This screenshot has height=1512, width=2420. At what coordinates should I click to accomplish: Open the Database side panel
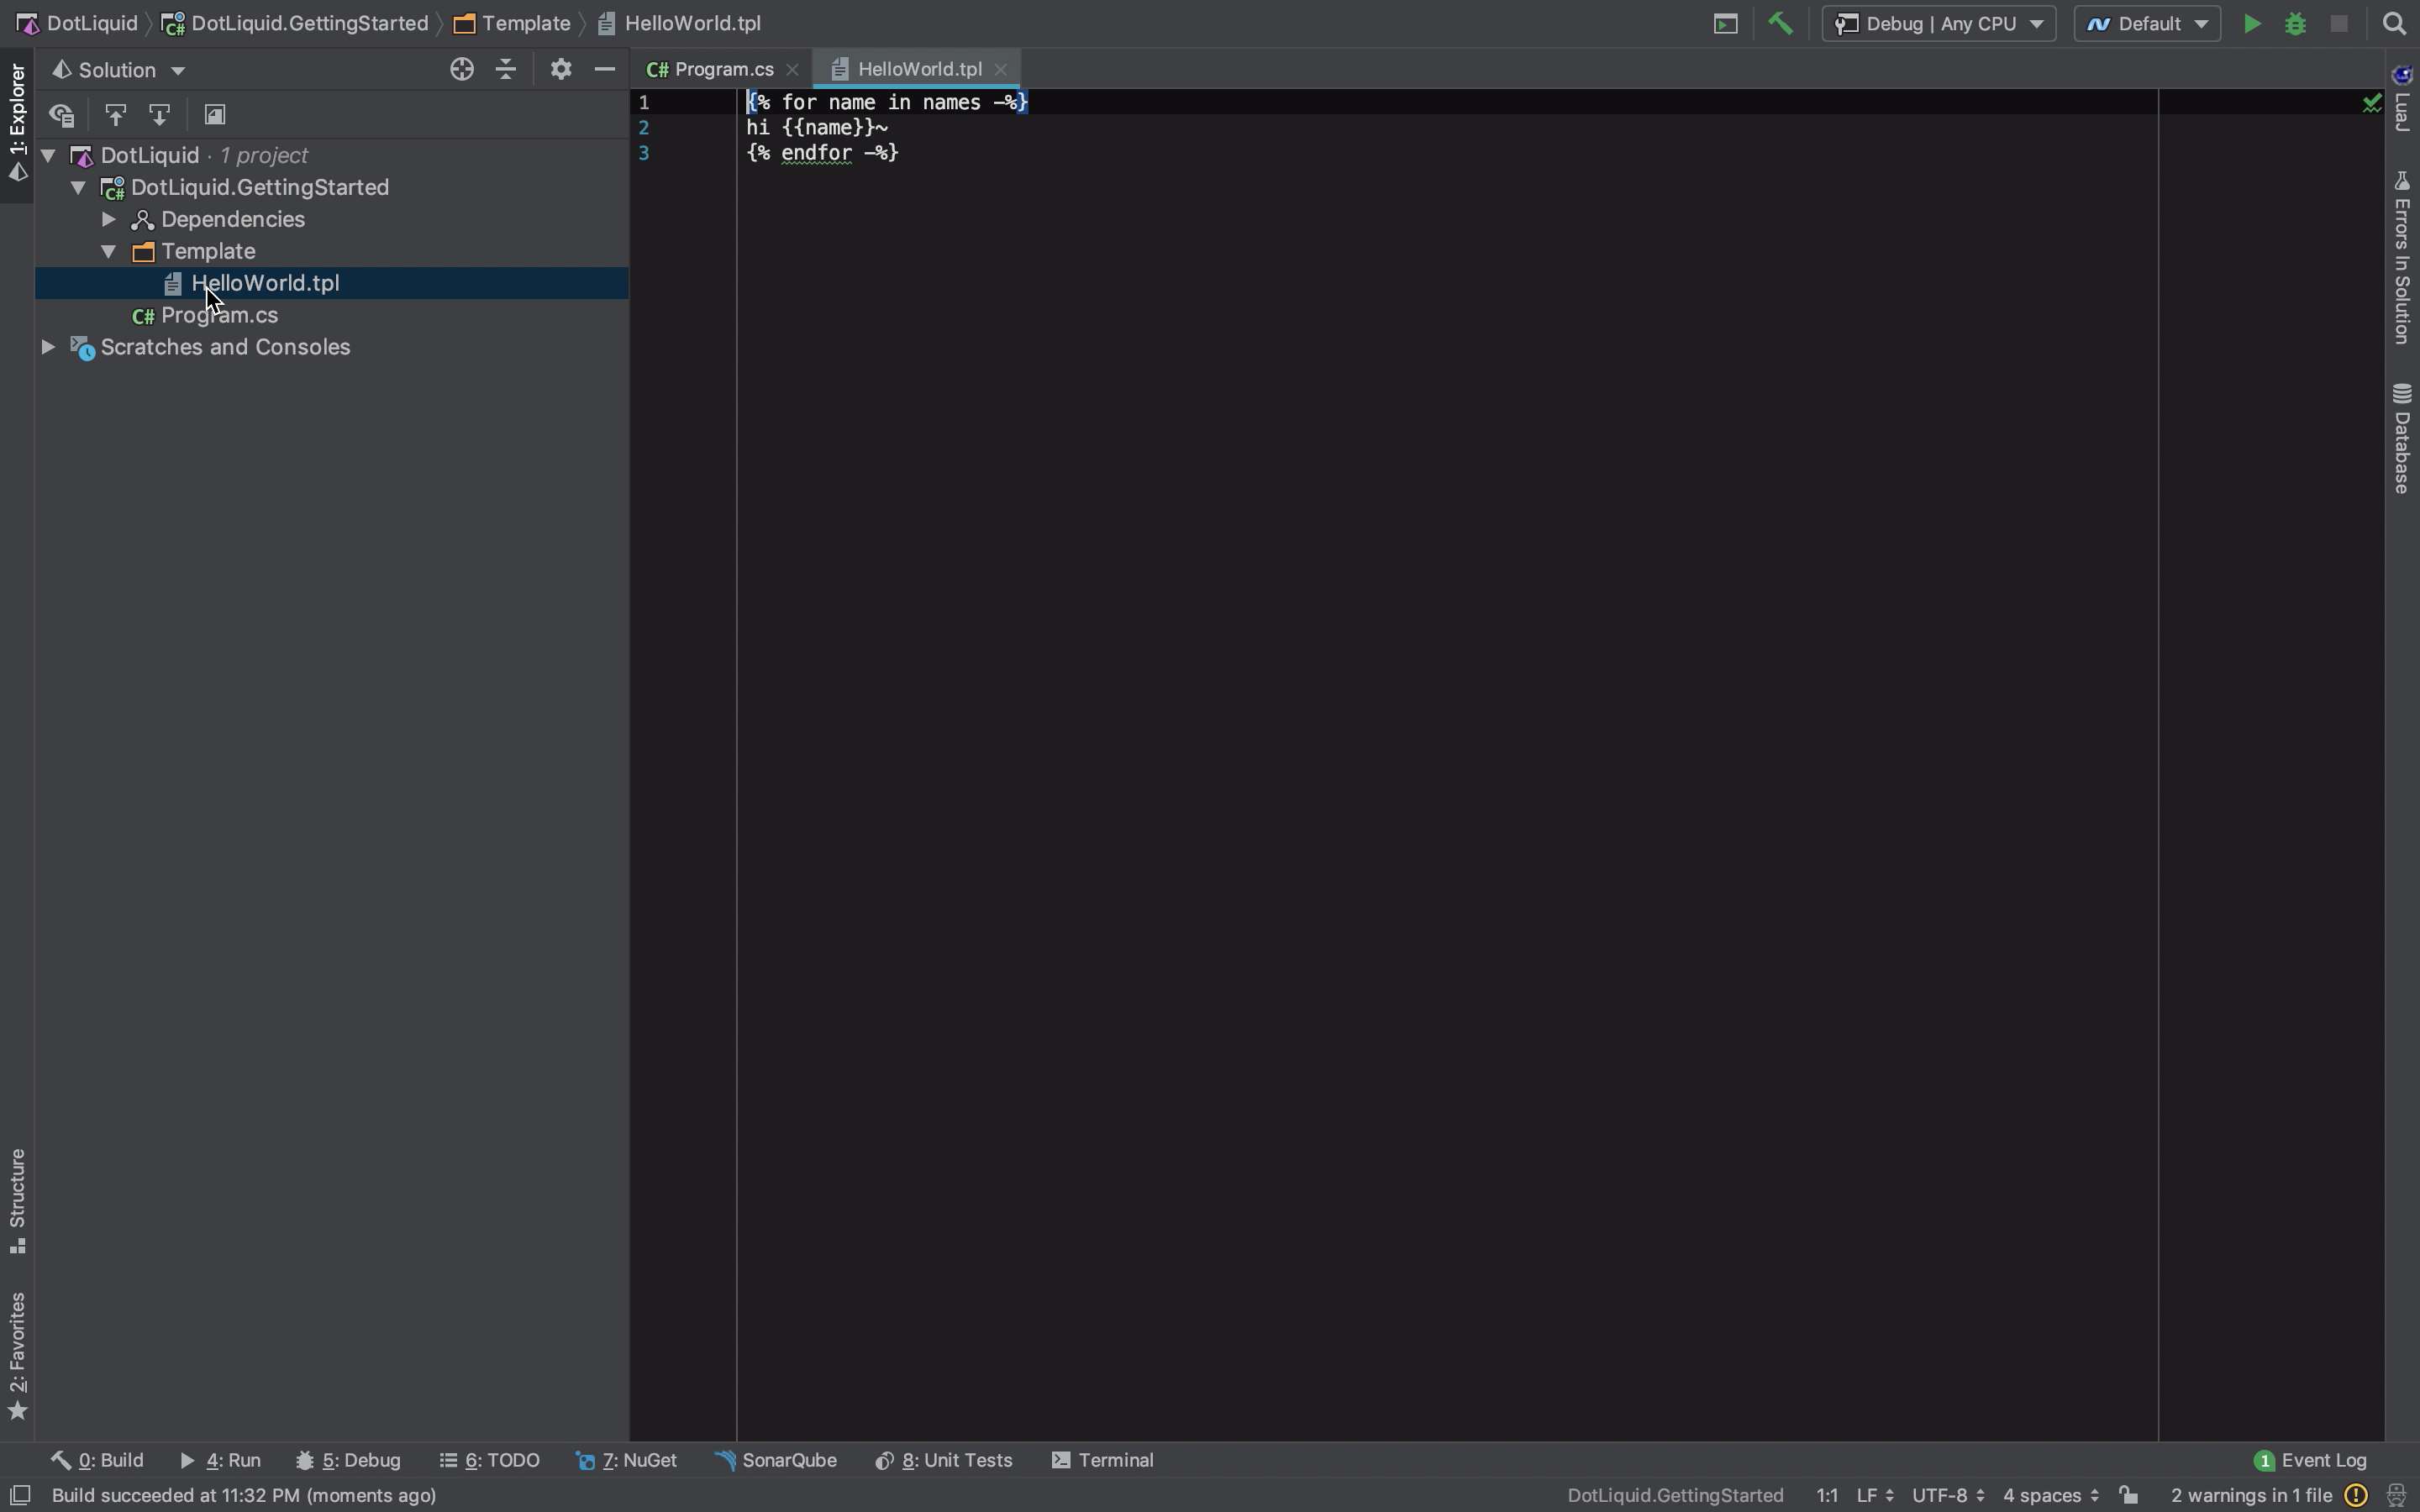point(2402,439)
